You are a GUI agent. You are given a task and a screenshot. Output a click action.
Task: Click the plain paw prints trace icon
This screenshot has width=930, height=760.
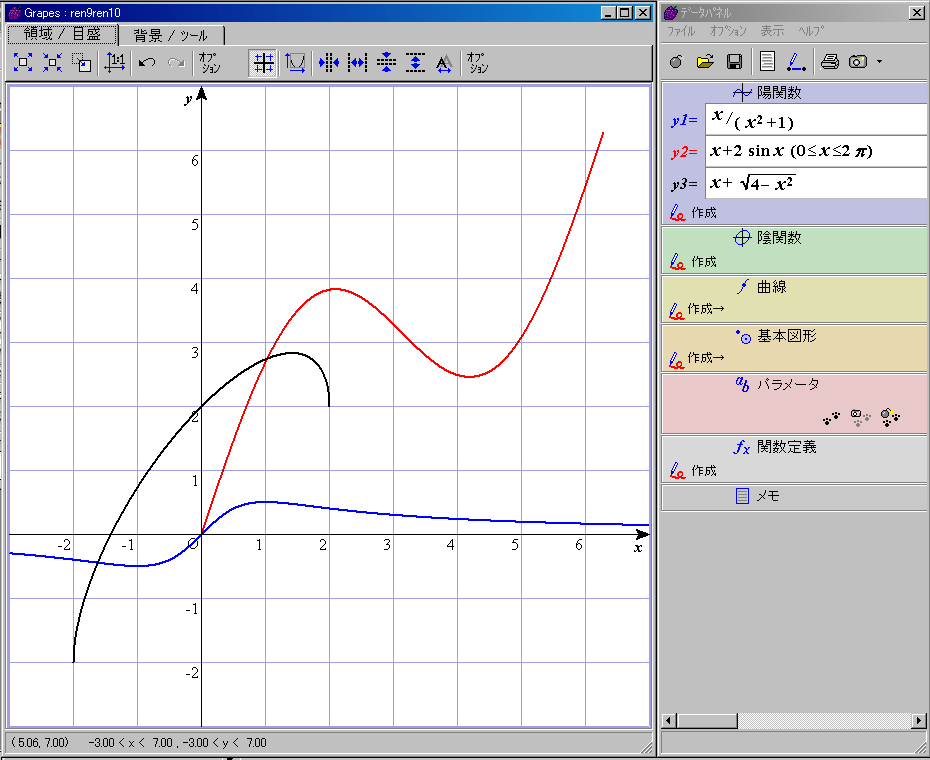832,418
